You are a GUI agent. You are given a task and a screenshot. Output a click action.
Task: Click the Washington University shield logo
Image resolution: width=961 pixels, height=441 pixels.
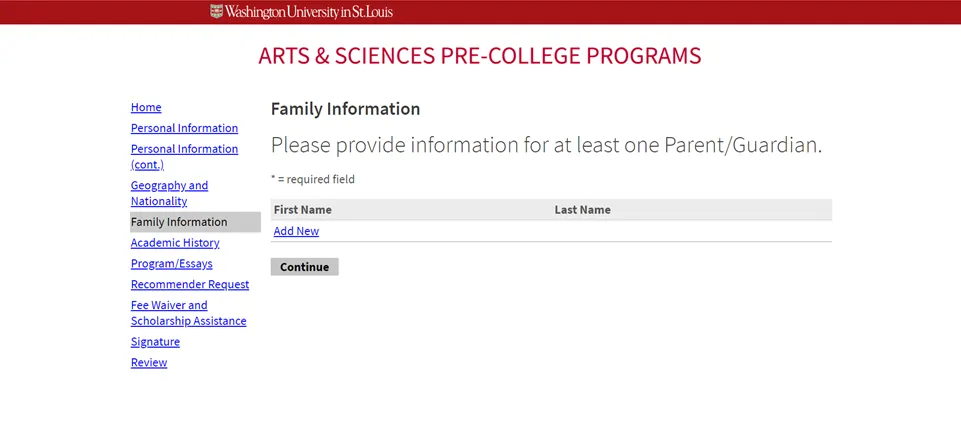click(x=217, y=12)
